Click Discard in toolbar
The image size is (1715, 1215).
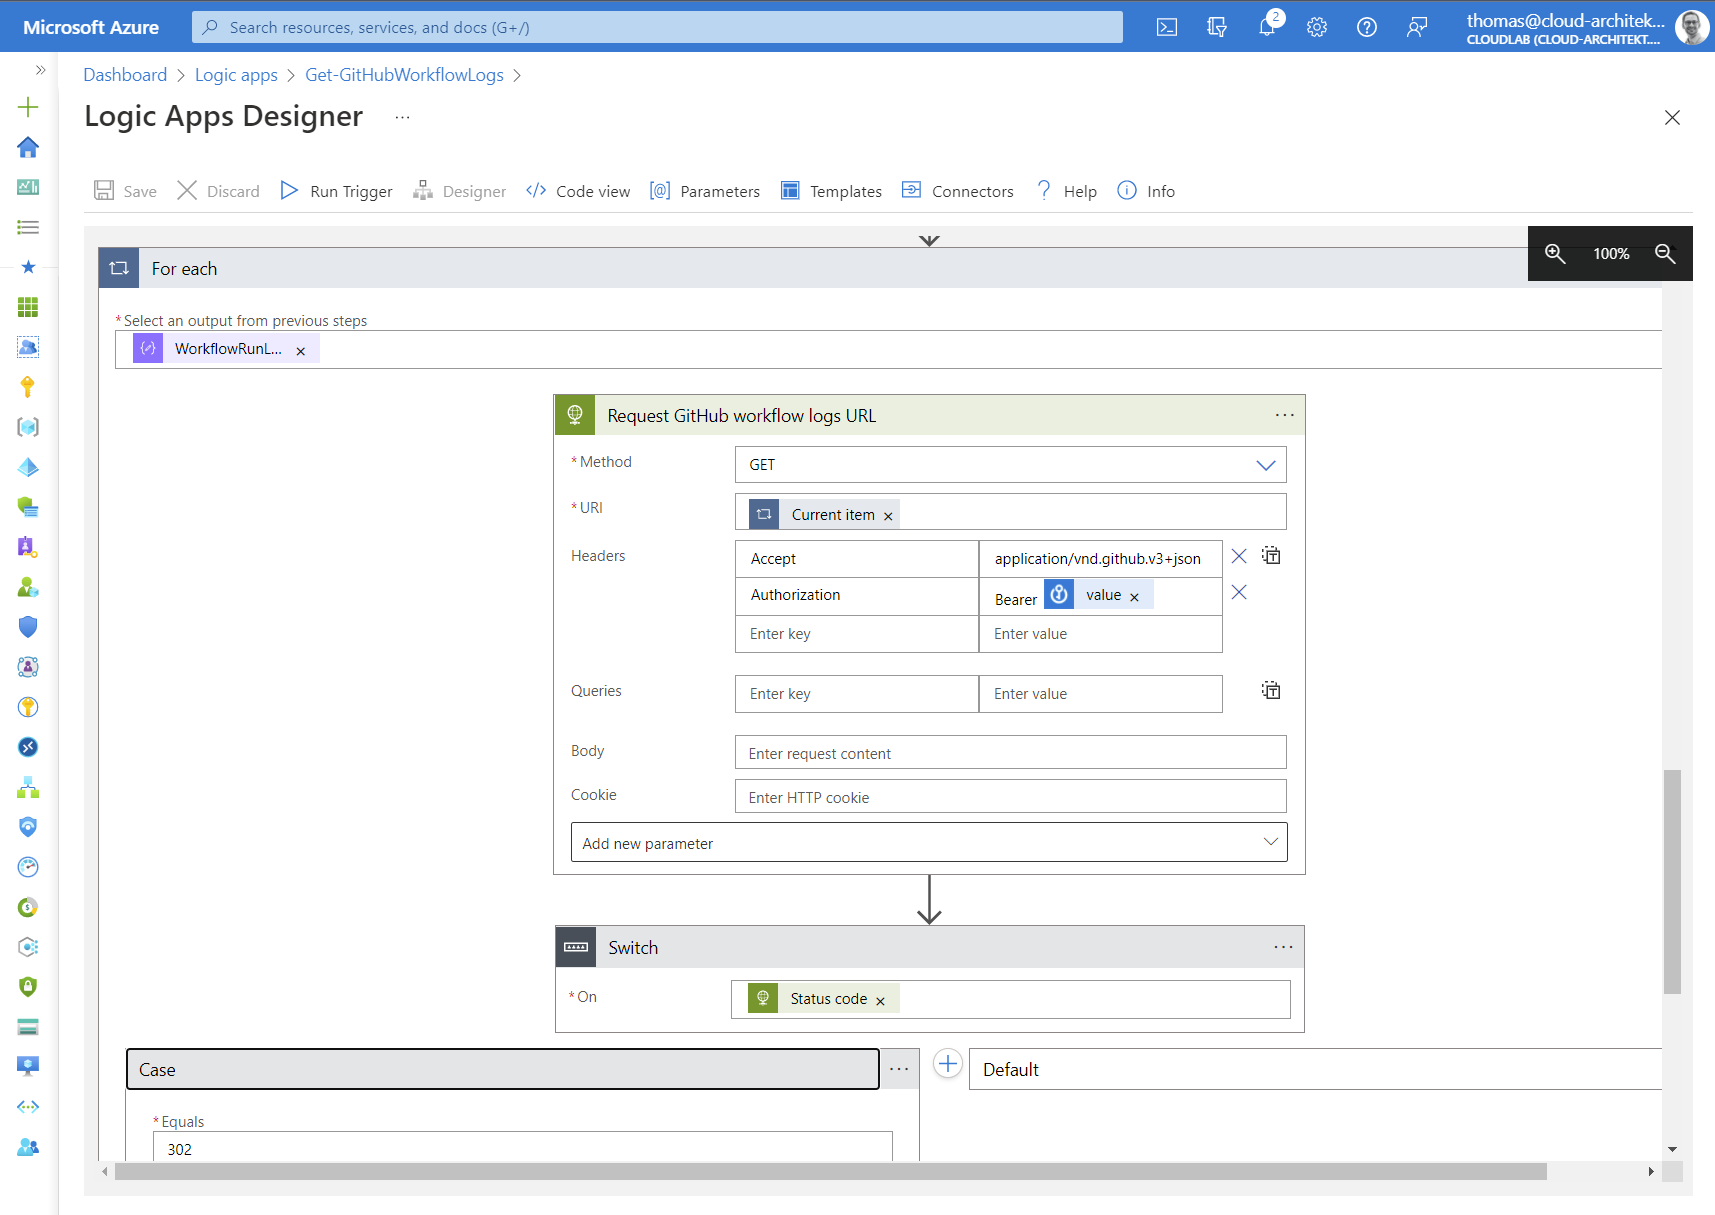[218, 191]
